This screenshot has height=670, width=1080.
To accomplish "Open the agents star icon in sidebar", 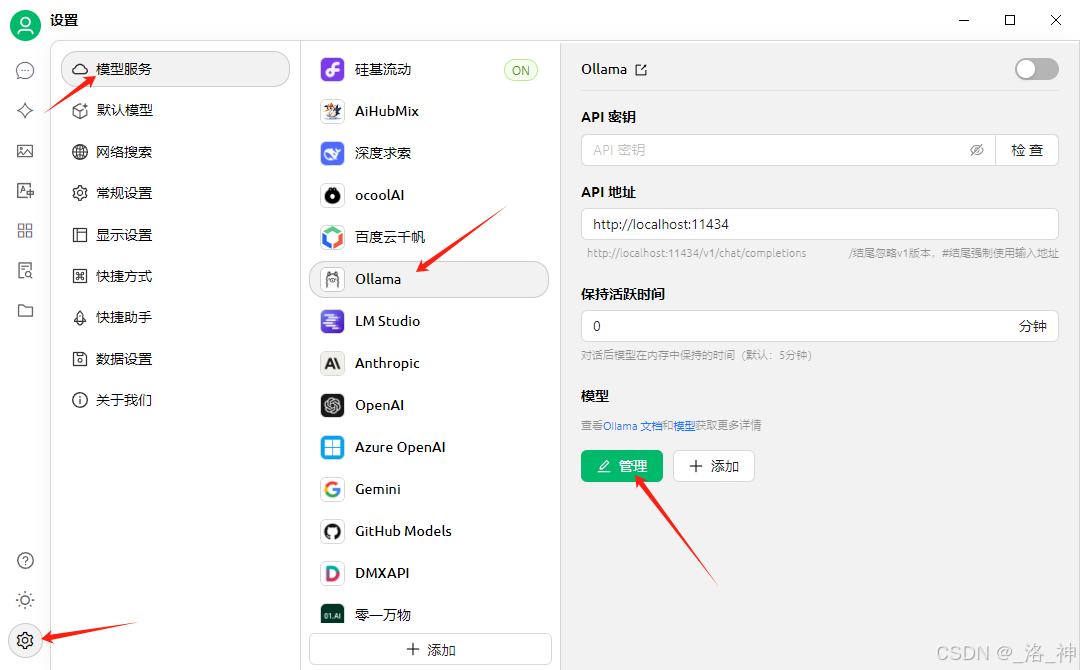I will tap(25, 110).
